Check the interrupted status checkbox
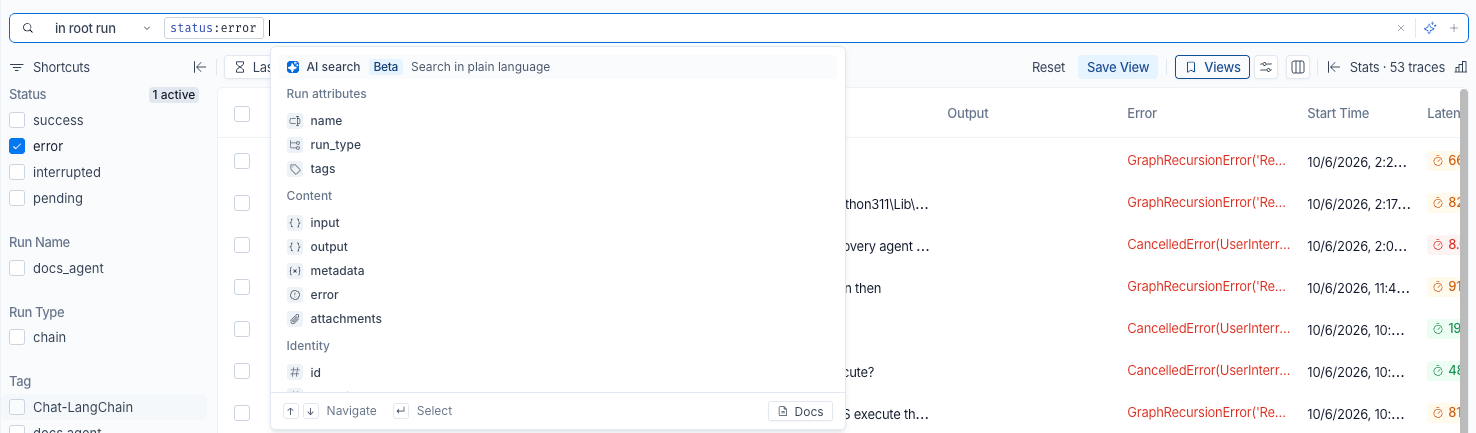 17,172
